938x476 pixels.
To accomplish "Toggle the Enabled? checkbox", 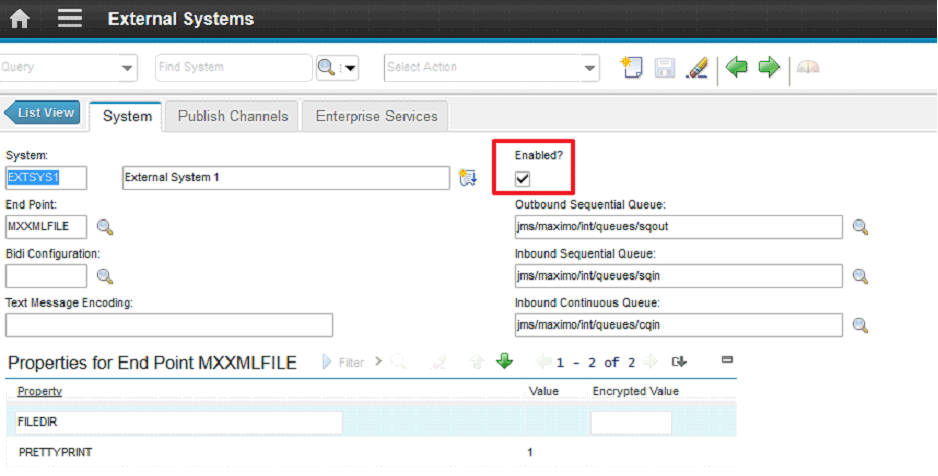I will pos(522,178).
